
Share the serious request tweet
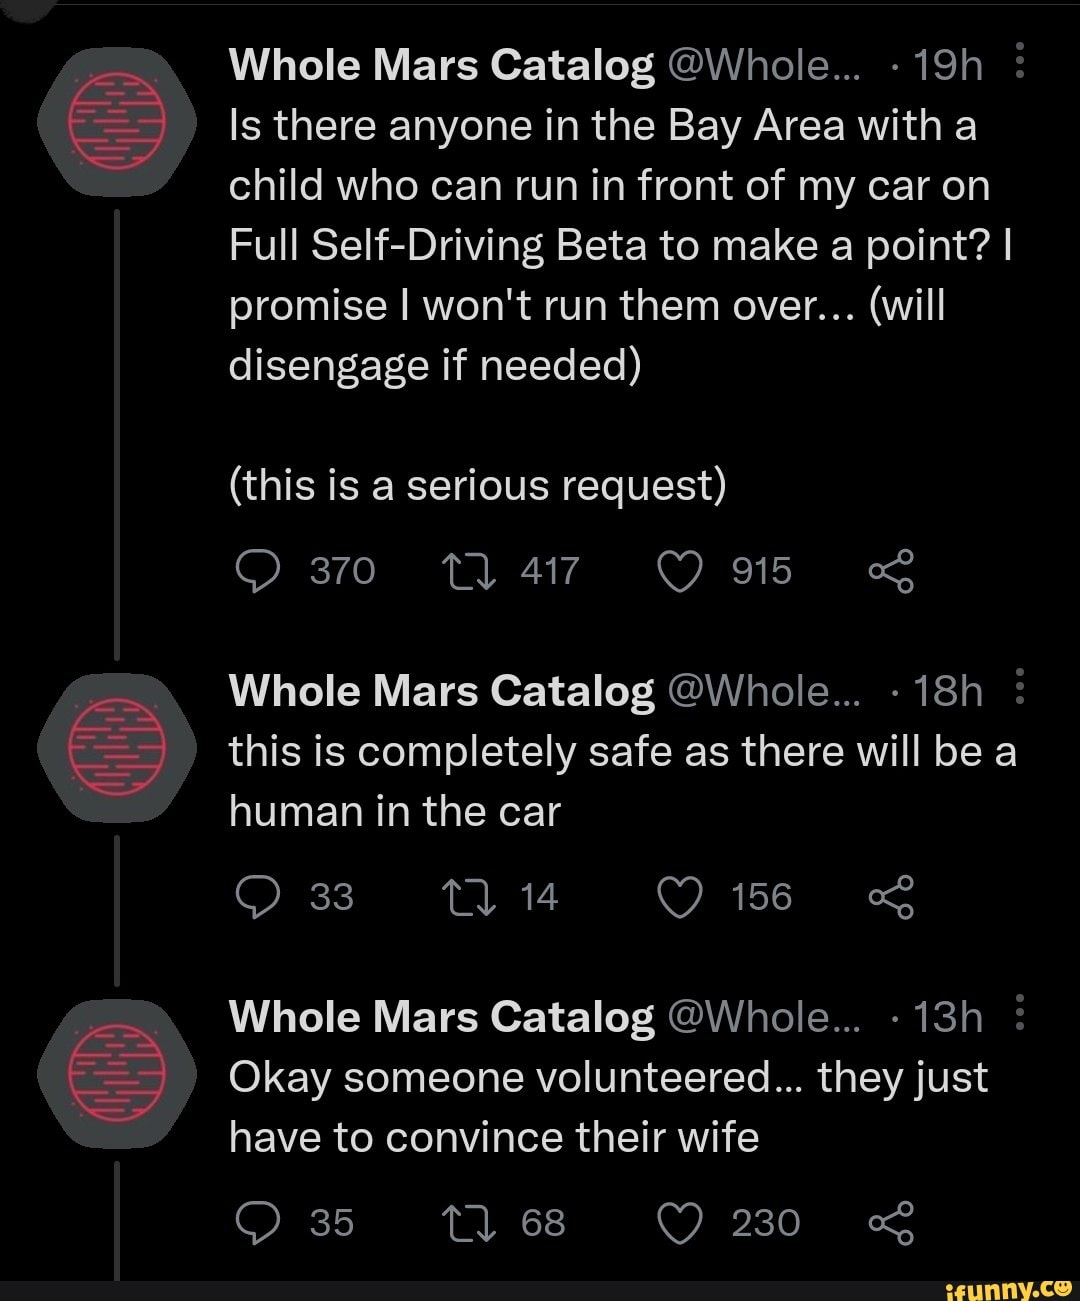891,572
